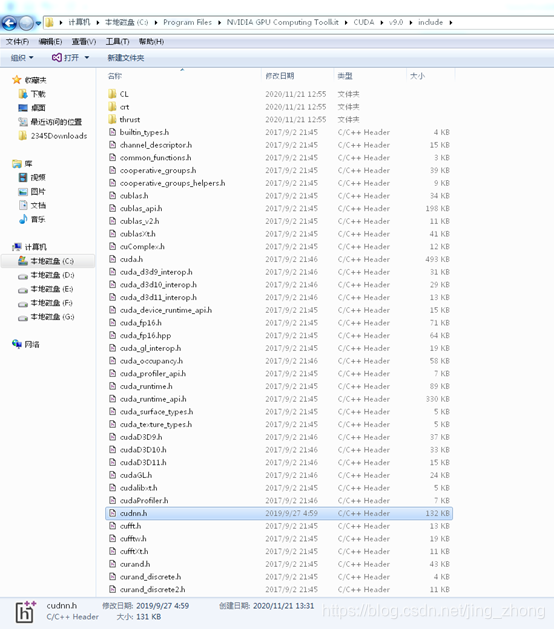Navigate to CUDA breadcrumb segment
Screen dimensions: 554x629
point(363,22)
